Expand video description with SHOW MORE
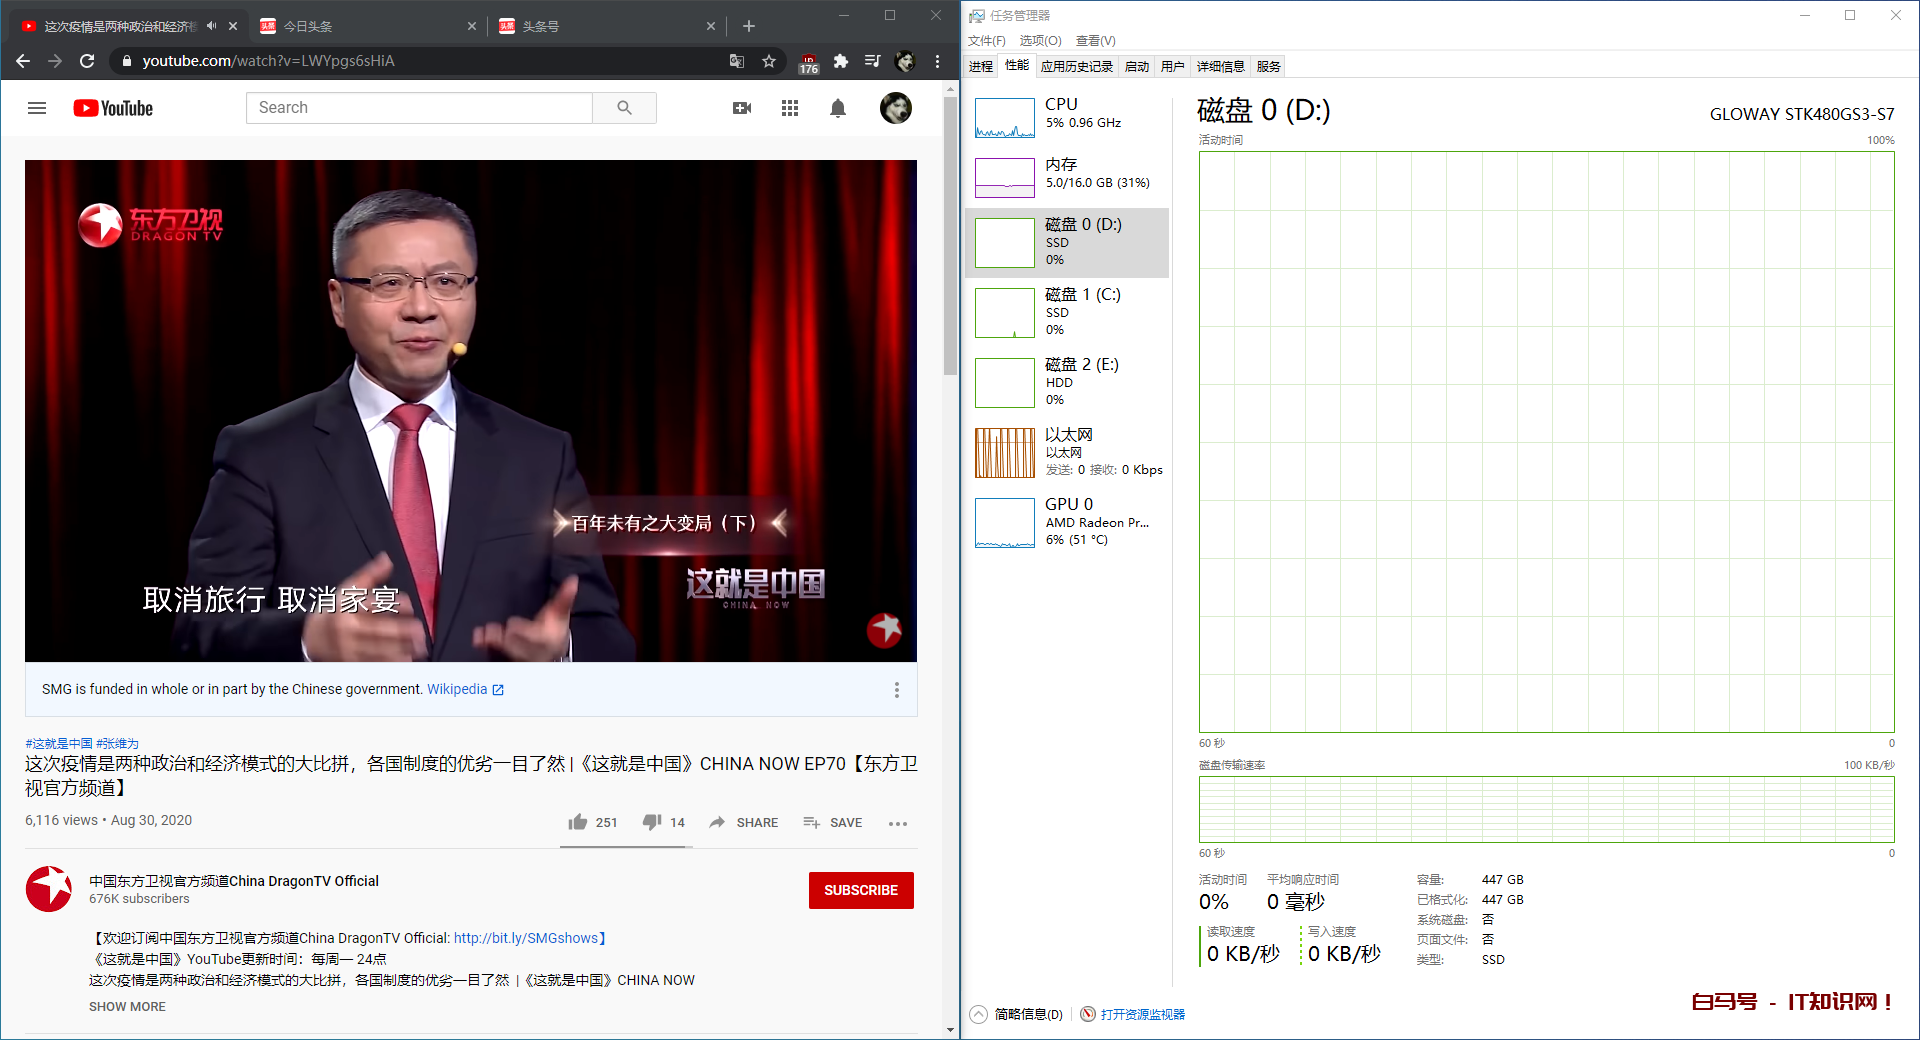 pos(127,1007)
